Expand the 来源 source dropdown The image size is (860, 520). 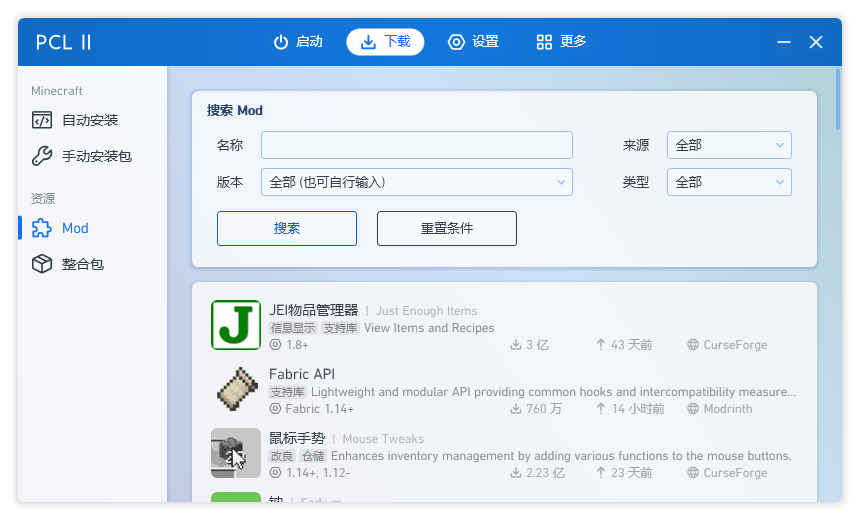click(x=729, y=145)
